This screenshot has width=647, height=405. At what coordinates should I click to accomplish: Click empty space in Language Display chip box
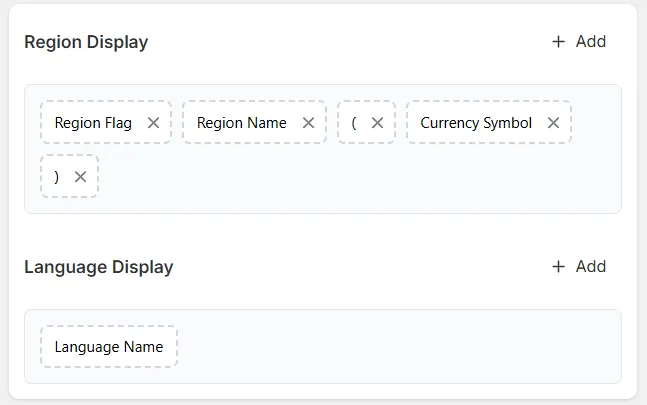pos(396,346)
